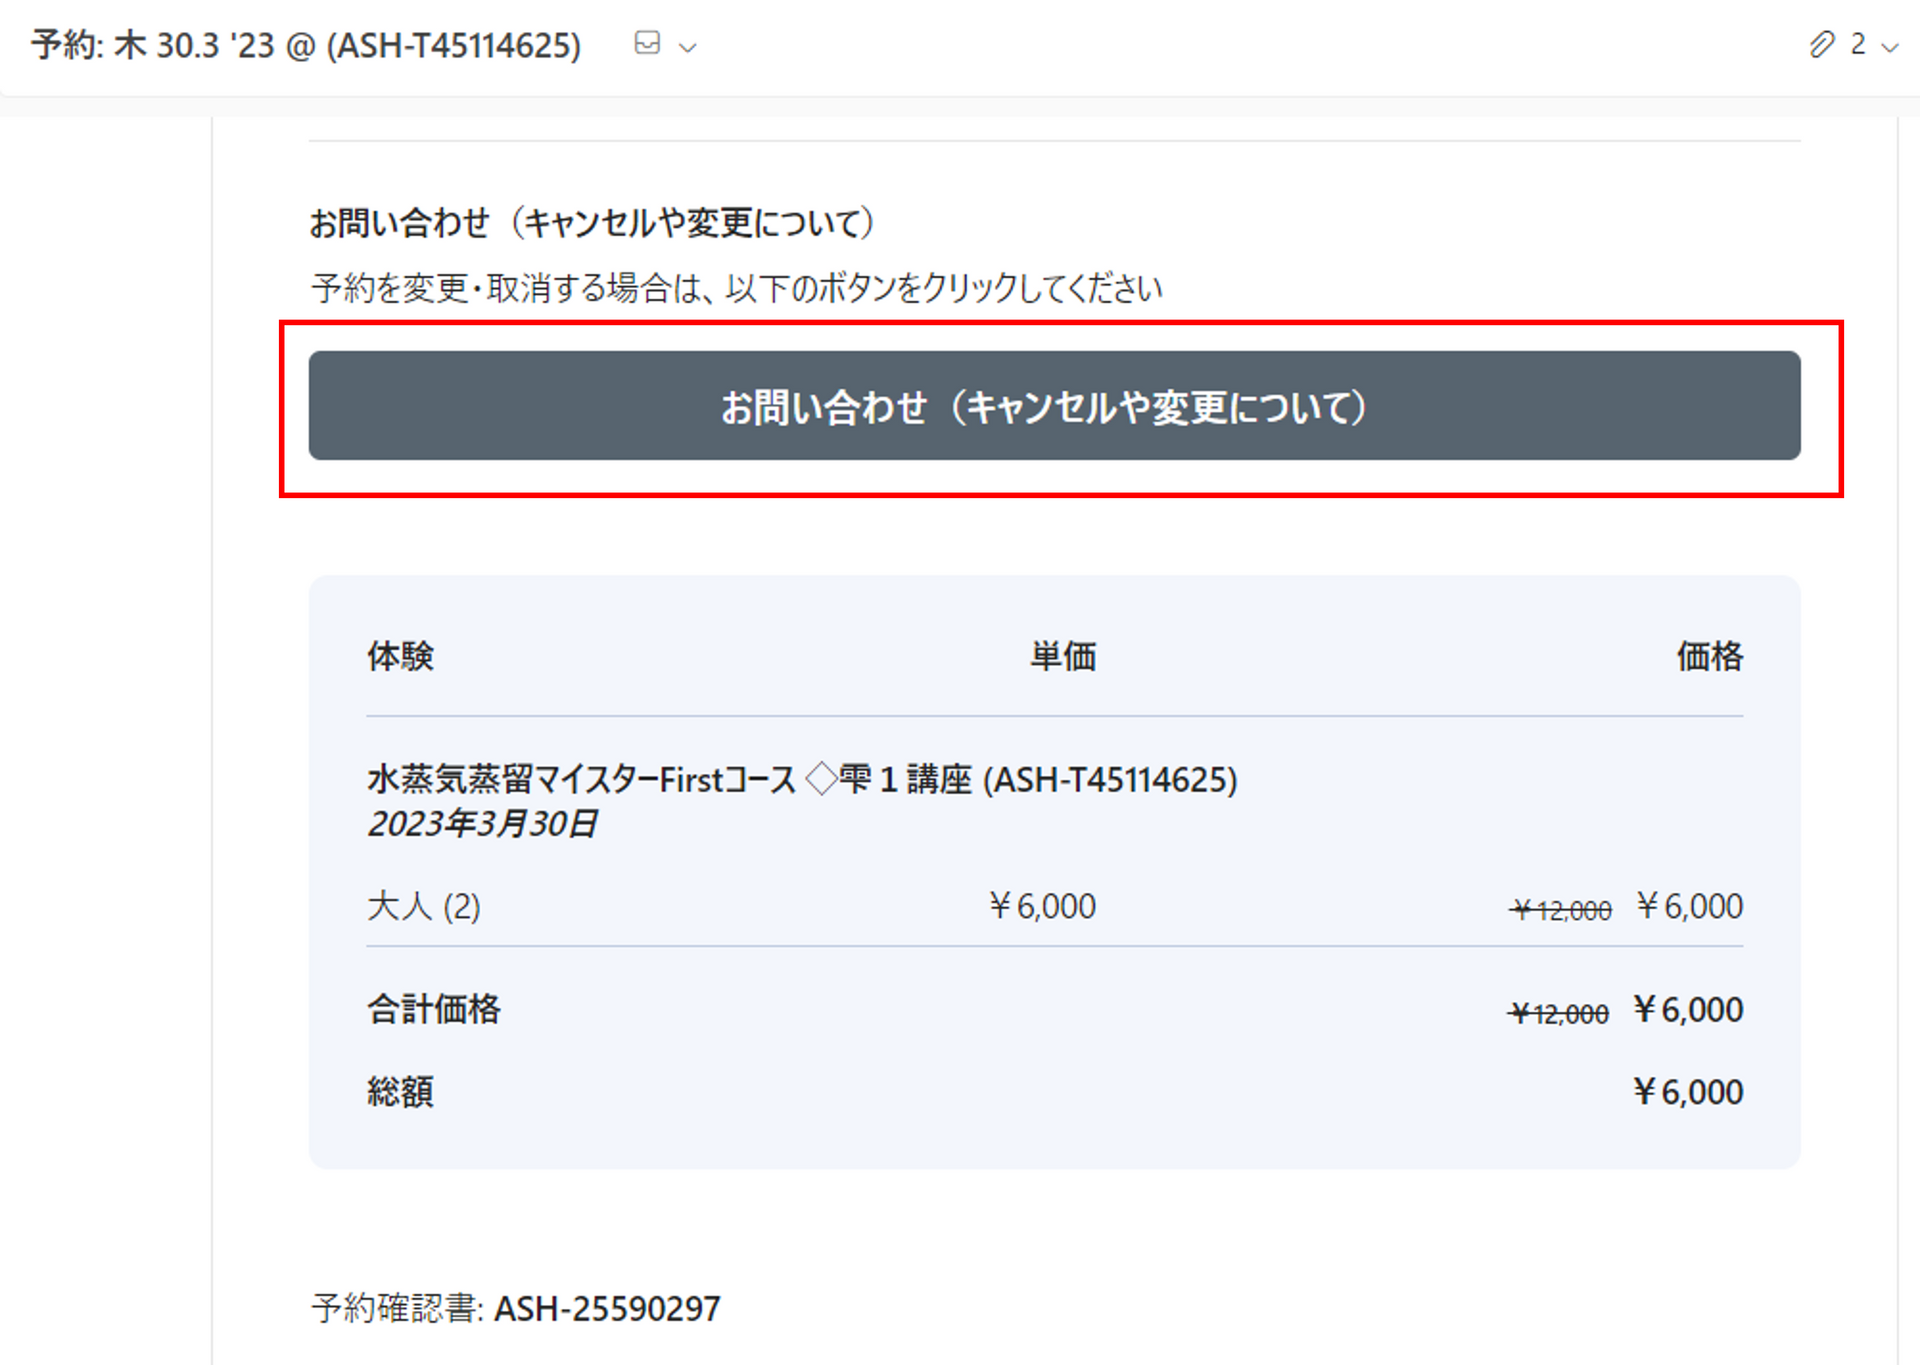Click the attachment count number 2
Screen dimensions: 1920x1365
pyautogui.click(x=1857, y=44)
